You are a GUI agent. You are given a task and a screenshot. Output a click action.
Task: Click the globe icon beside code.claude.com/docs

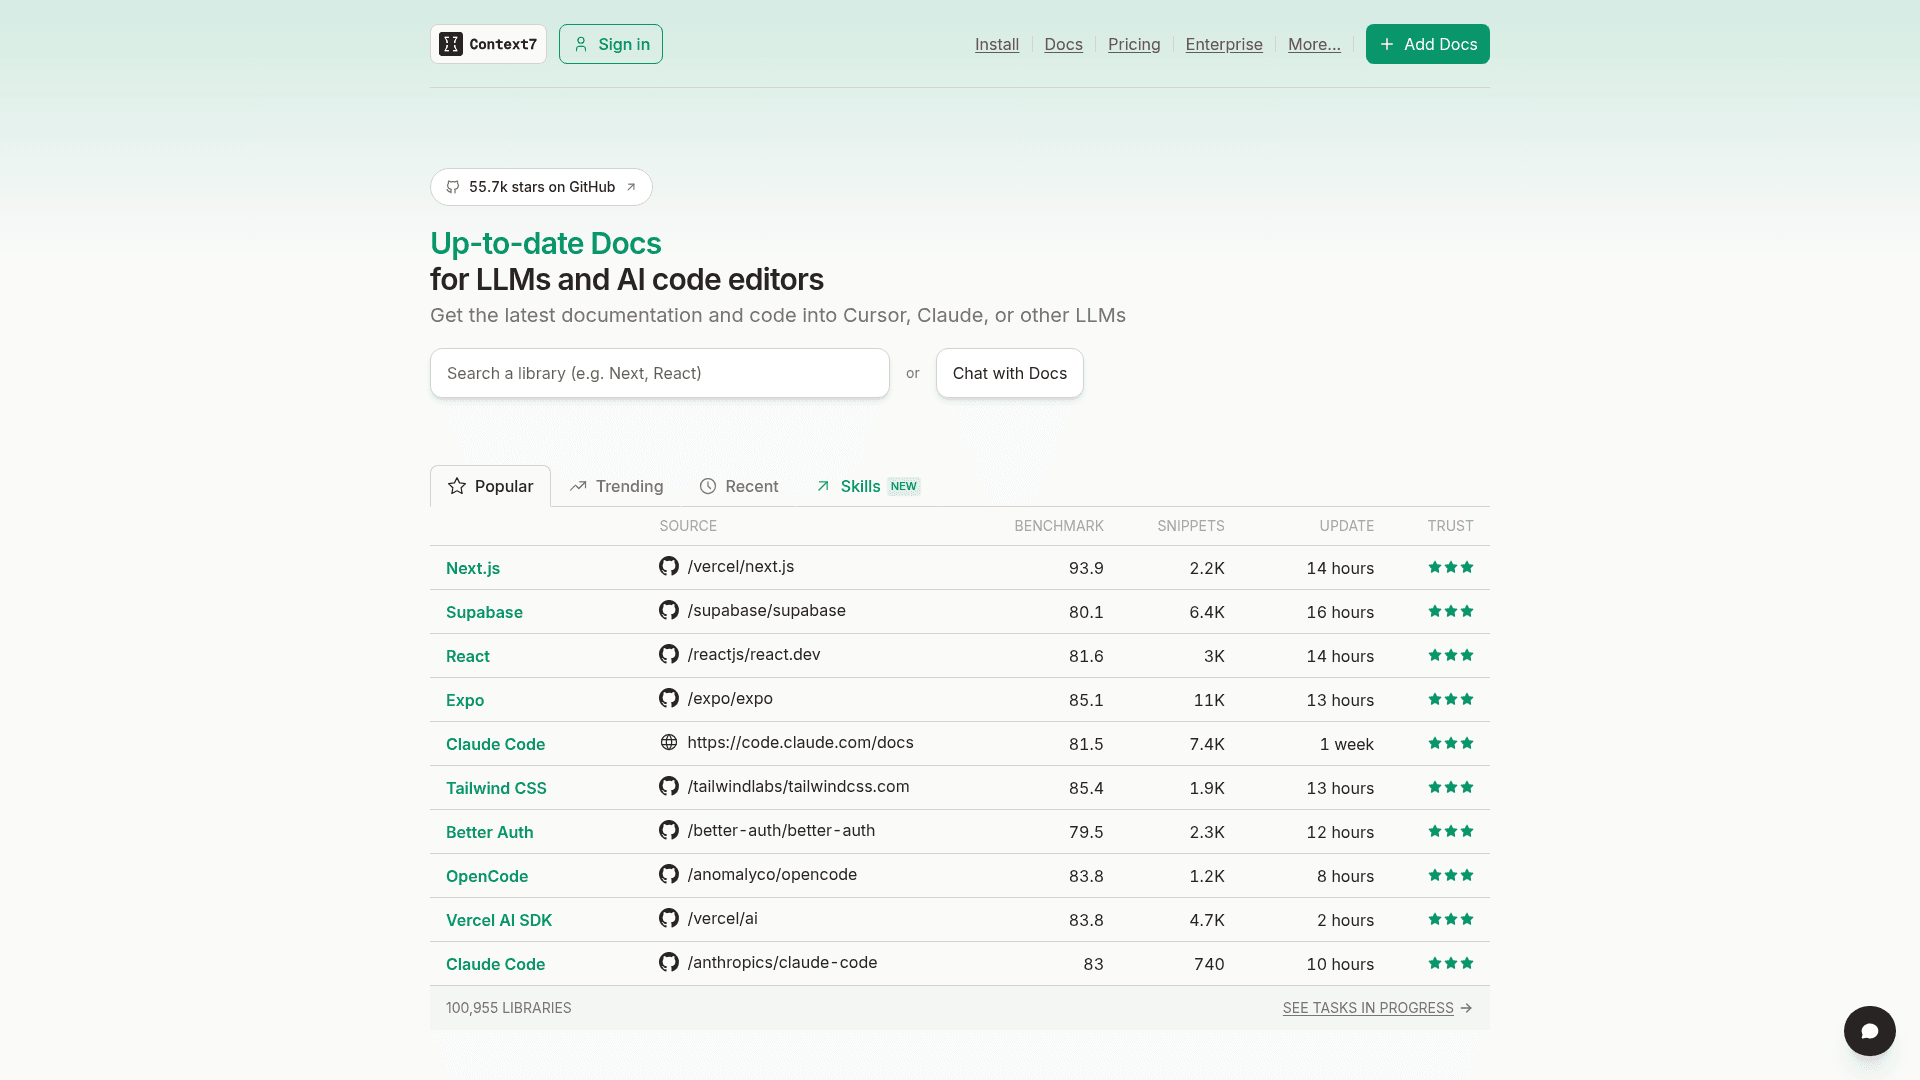point(669,742)
